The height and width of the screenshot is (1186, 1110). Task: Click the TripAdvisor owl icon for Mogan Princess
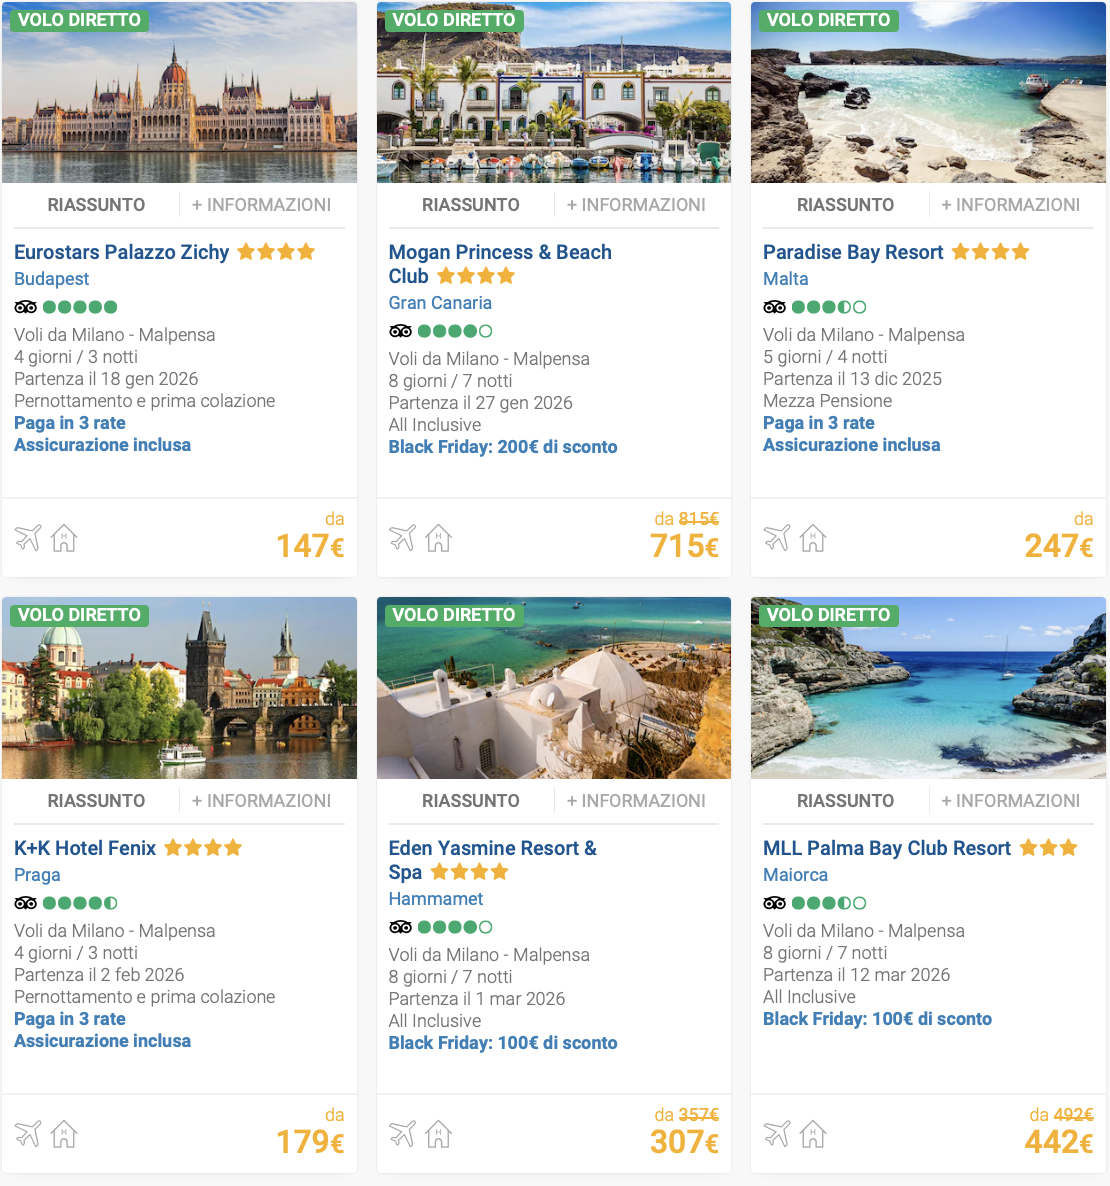pyautogui.click(x=400, y=331)
